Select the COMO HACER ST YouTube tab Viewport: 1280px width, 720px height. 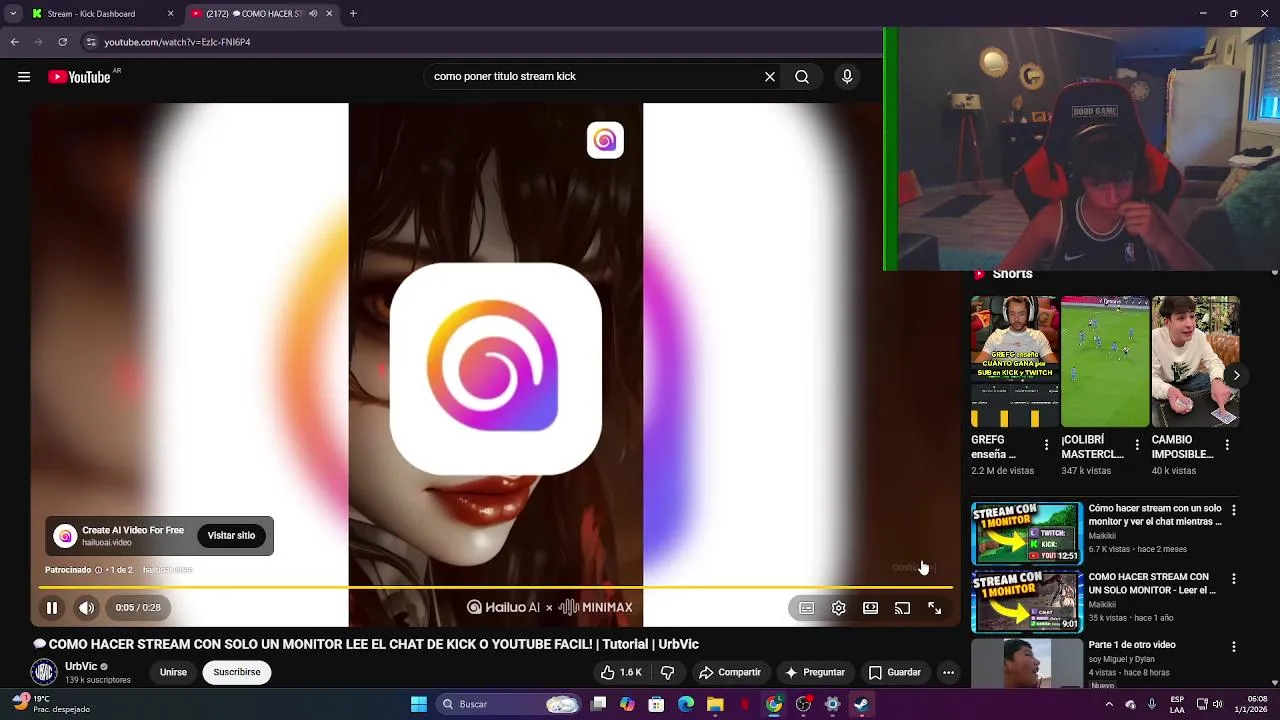click(255, 14)
